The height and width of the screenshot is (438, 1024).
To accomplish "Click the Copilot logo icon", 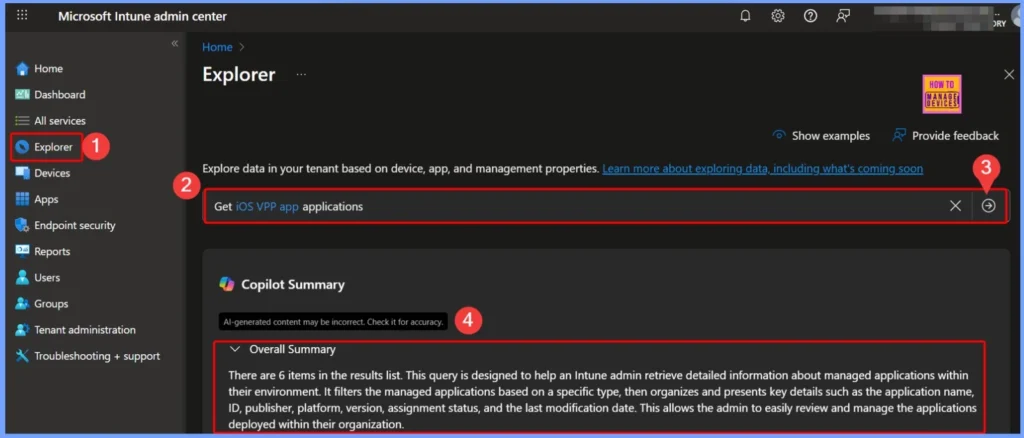I will click(227, 284).
